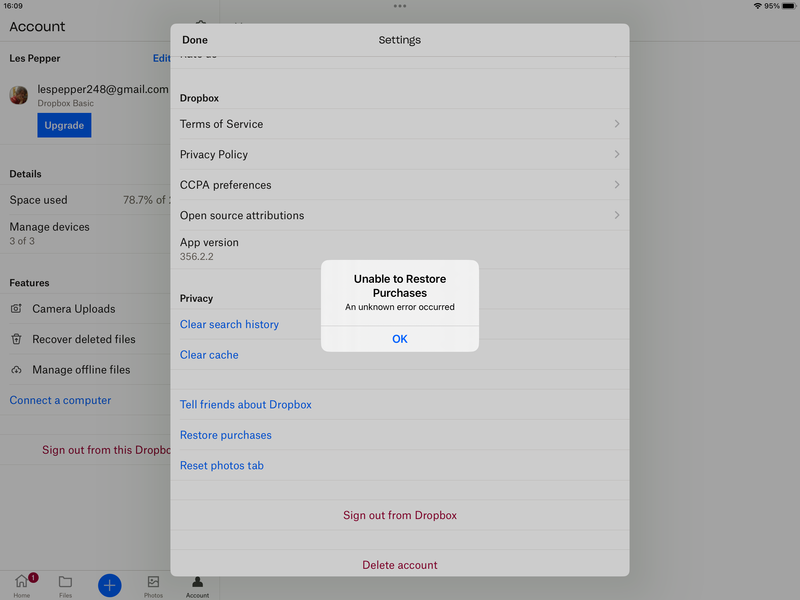Click the Camera Uploads camera icon
The height and width of the screenshot is (600, 800).
pos(16,309)
